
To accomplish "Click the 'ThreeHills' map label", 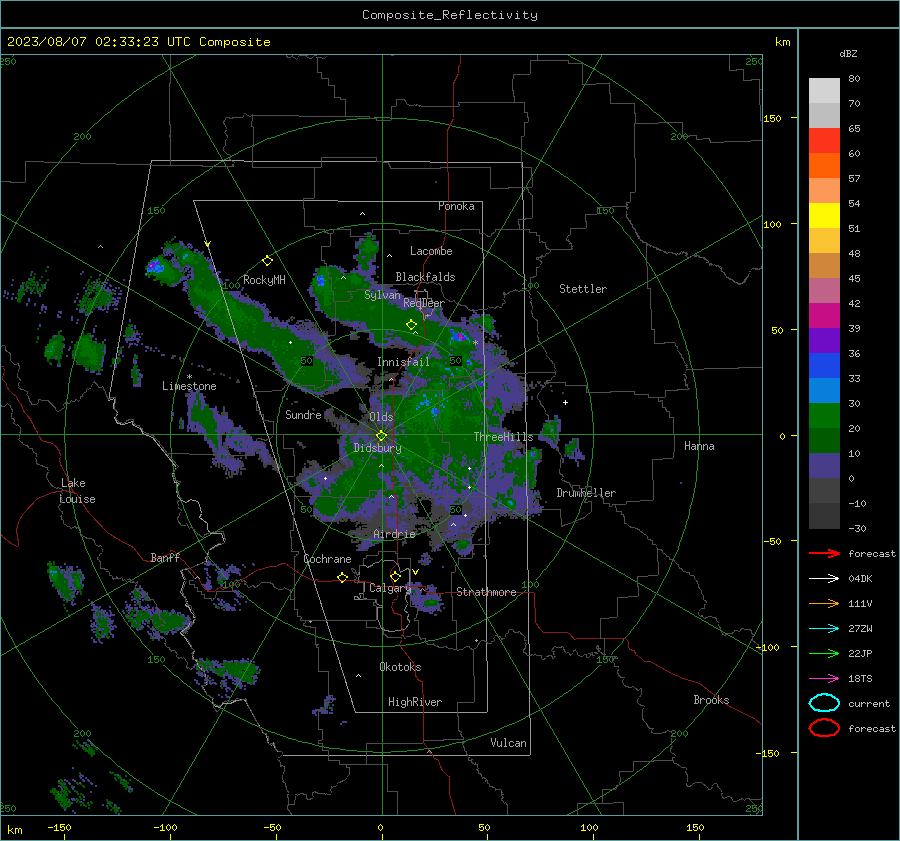I will click(x=503, y=437).
